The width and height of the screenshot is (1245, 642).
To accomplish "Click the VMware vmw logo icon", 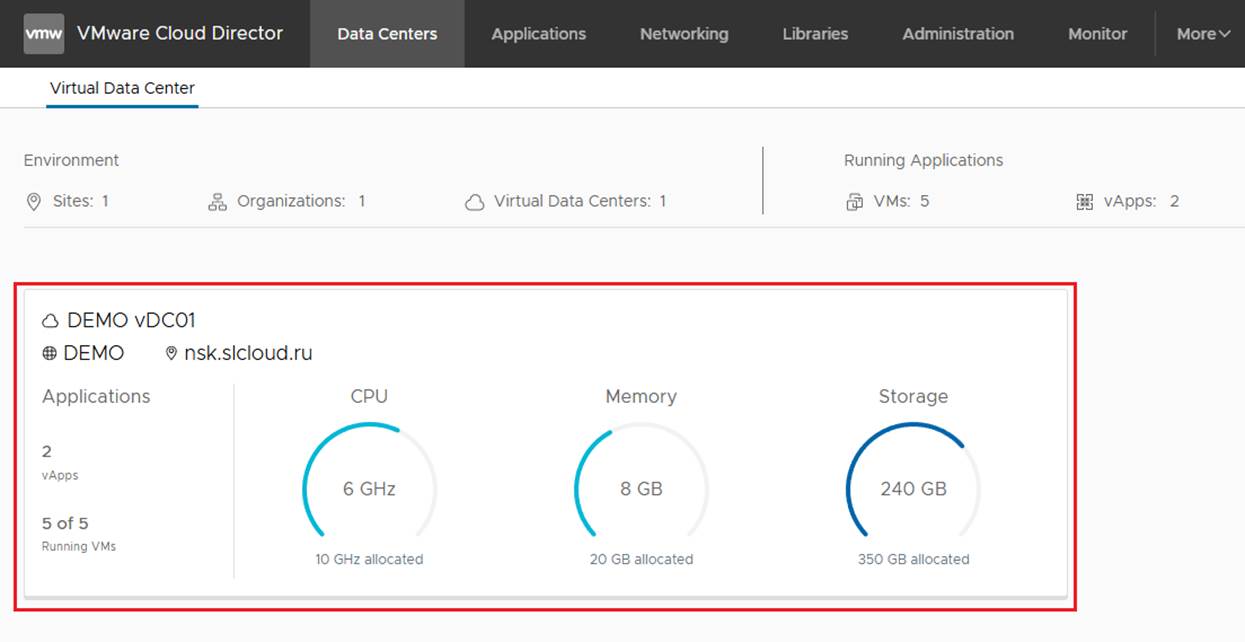I will click(43, 34).
